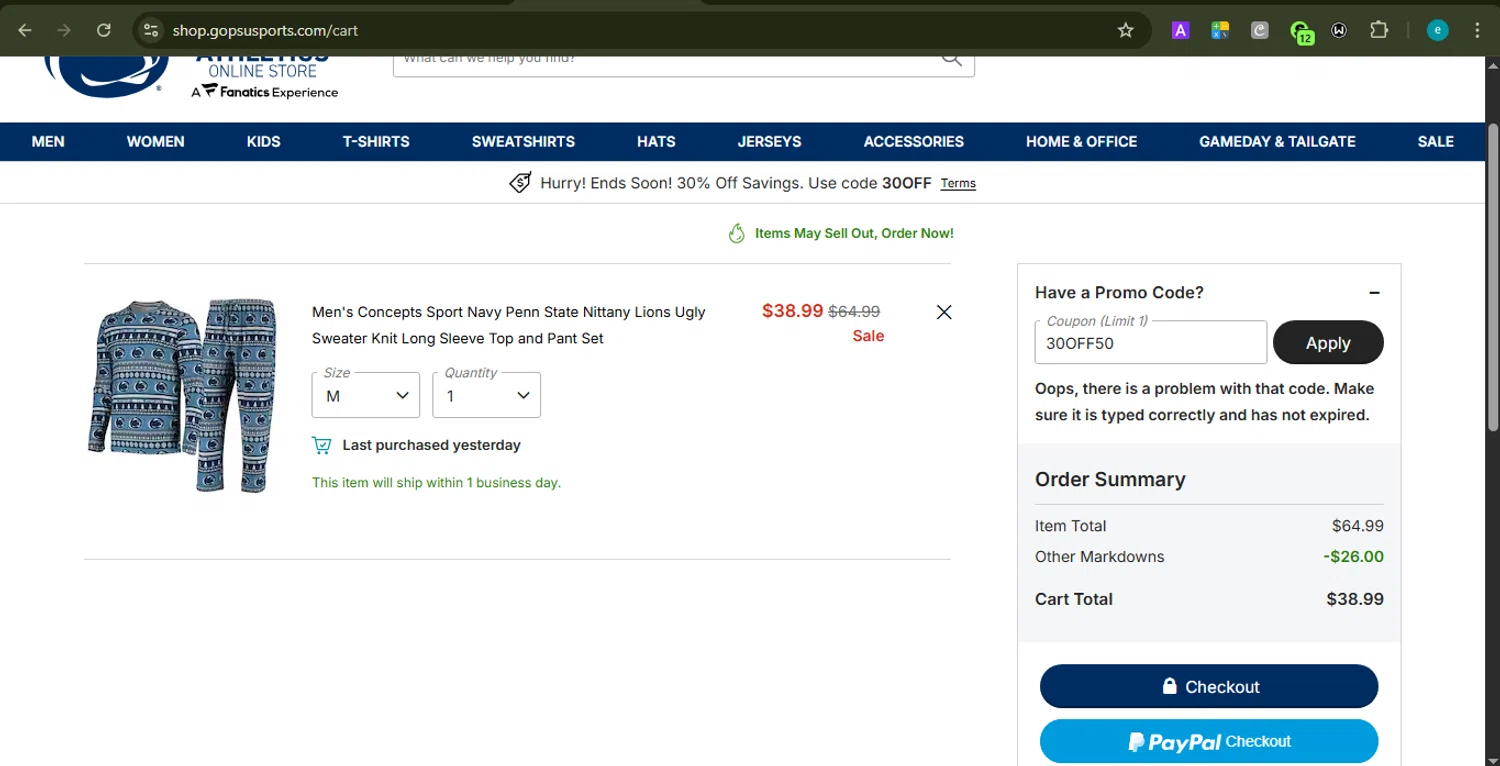Apply the promo code

pyautogui.click(x=1328, y=343)
